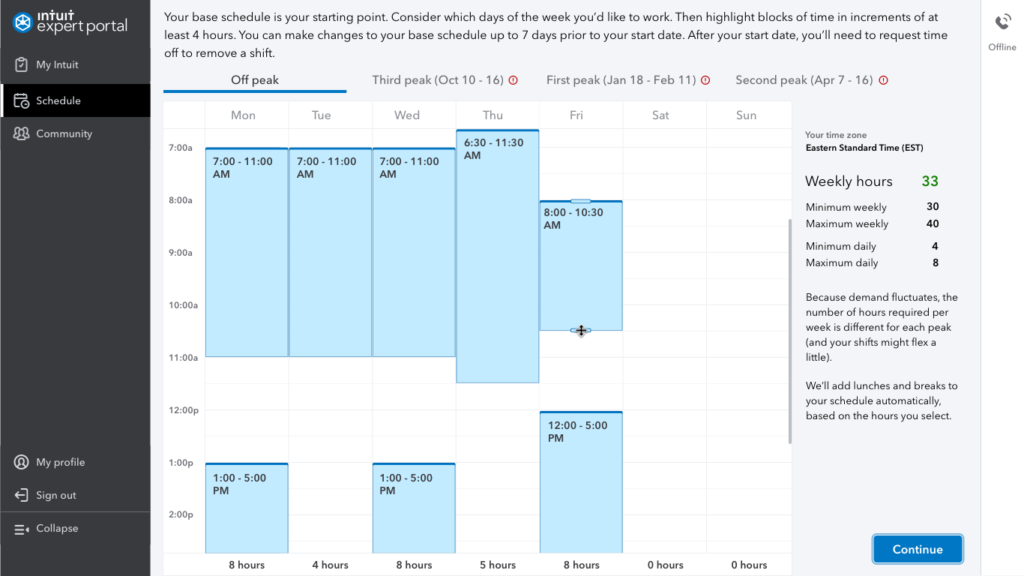Grab top resize handle of Friday 8:00 shift
The width and height of the screenshot is (1024, 576).
(581, 202)
